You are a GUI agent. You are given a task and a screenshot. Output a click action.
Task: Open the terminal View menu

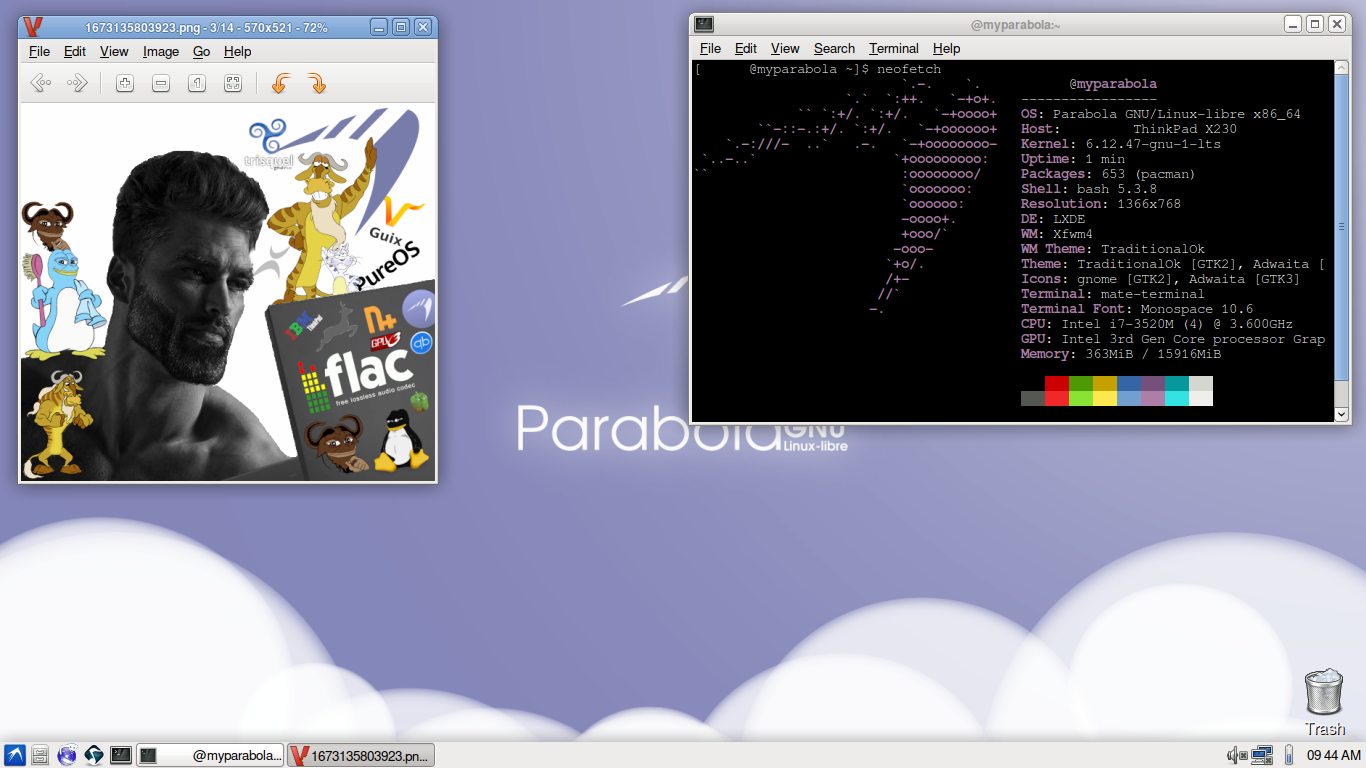tap(785, 48)
